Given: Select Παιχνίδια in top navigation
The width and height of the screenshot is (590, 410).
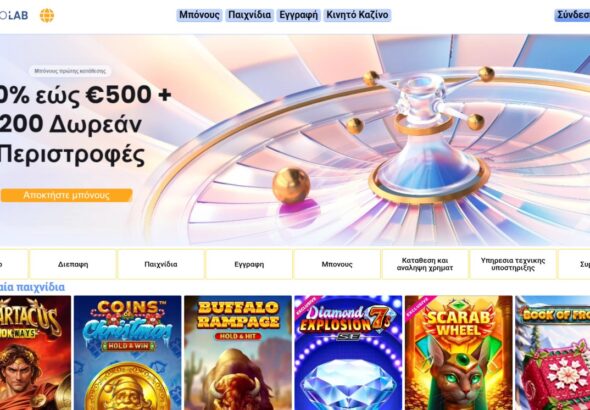Looking at the screenshot, I should pos(249,15).
